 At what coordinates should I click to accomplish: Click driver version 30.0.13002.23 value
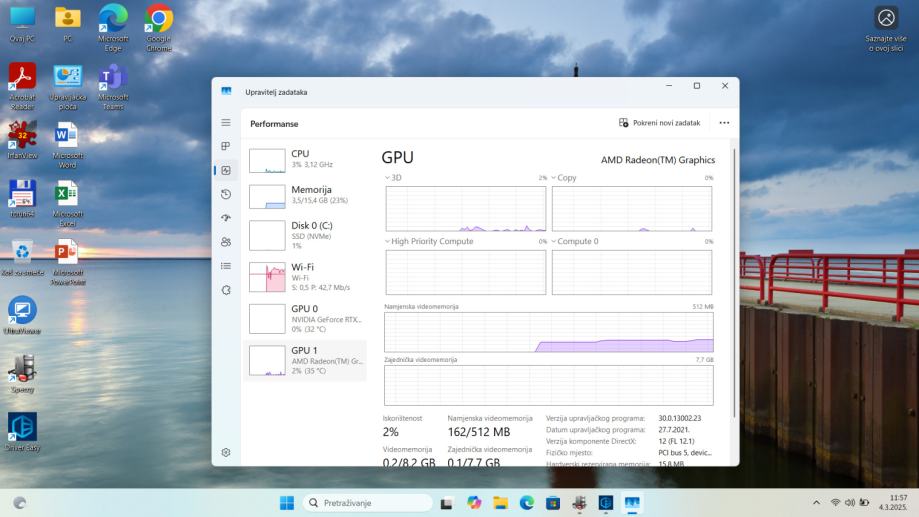pos(679,419)
